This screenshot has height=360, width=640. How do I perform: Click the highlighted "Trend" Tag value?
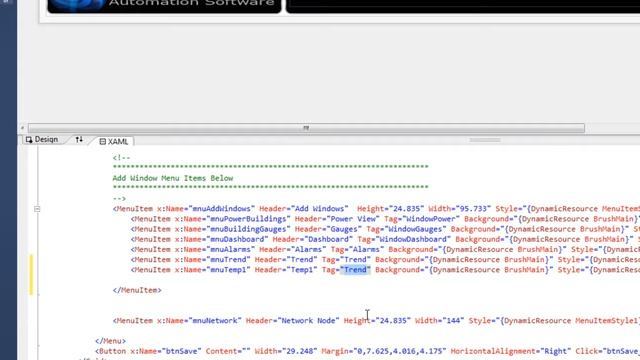[x=356, y=270]
